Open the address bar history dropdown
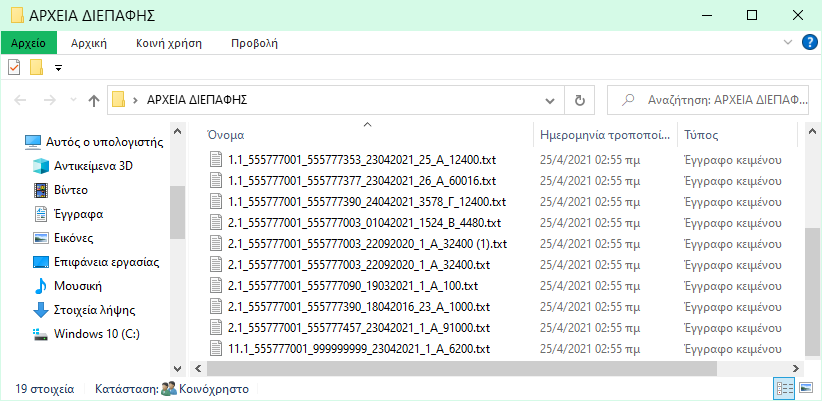822x401 pixels. (x=550, y=100)
